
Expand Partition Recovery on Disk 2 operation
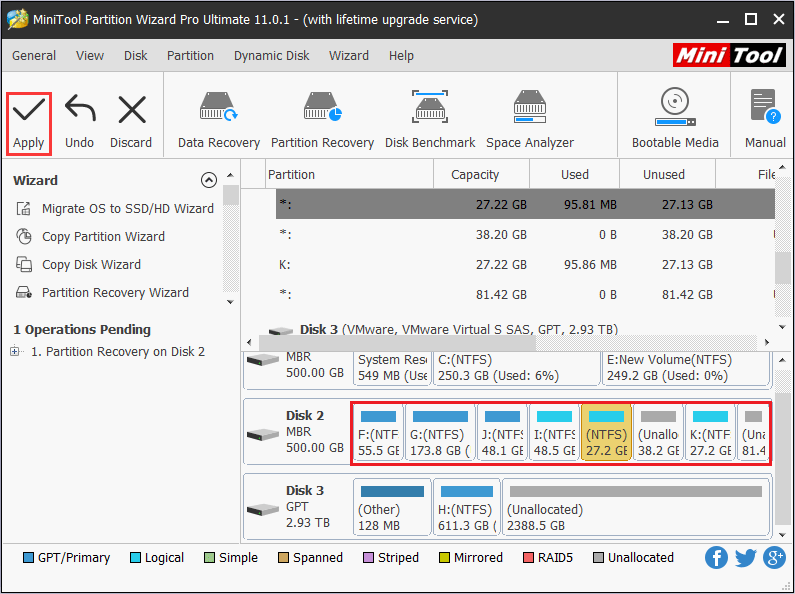(x=15, y=351)
